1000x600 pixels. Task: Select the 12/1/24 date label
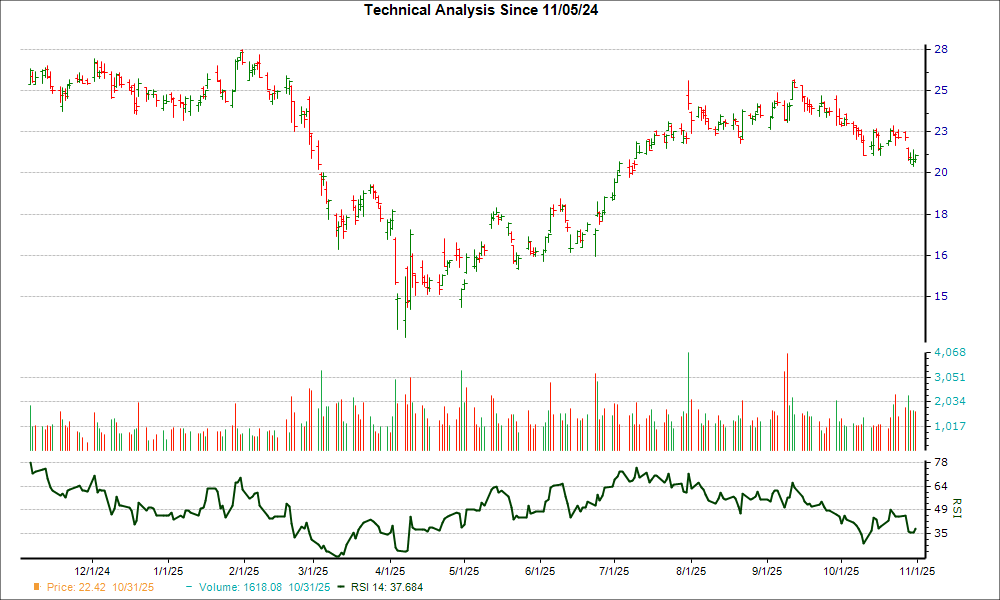click(x=92, y=567)
